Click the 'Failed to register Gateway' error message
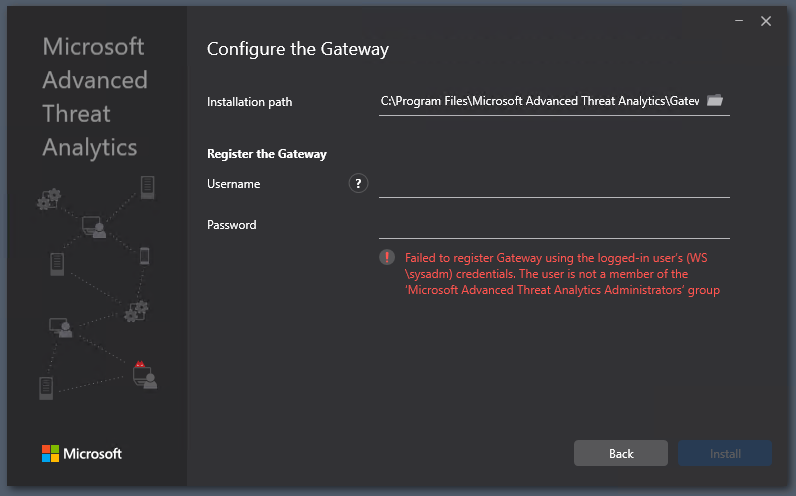 point(562,274)
